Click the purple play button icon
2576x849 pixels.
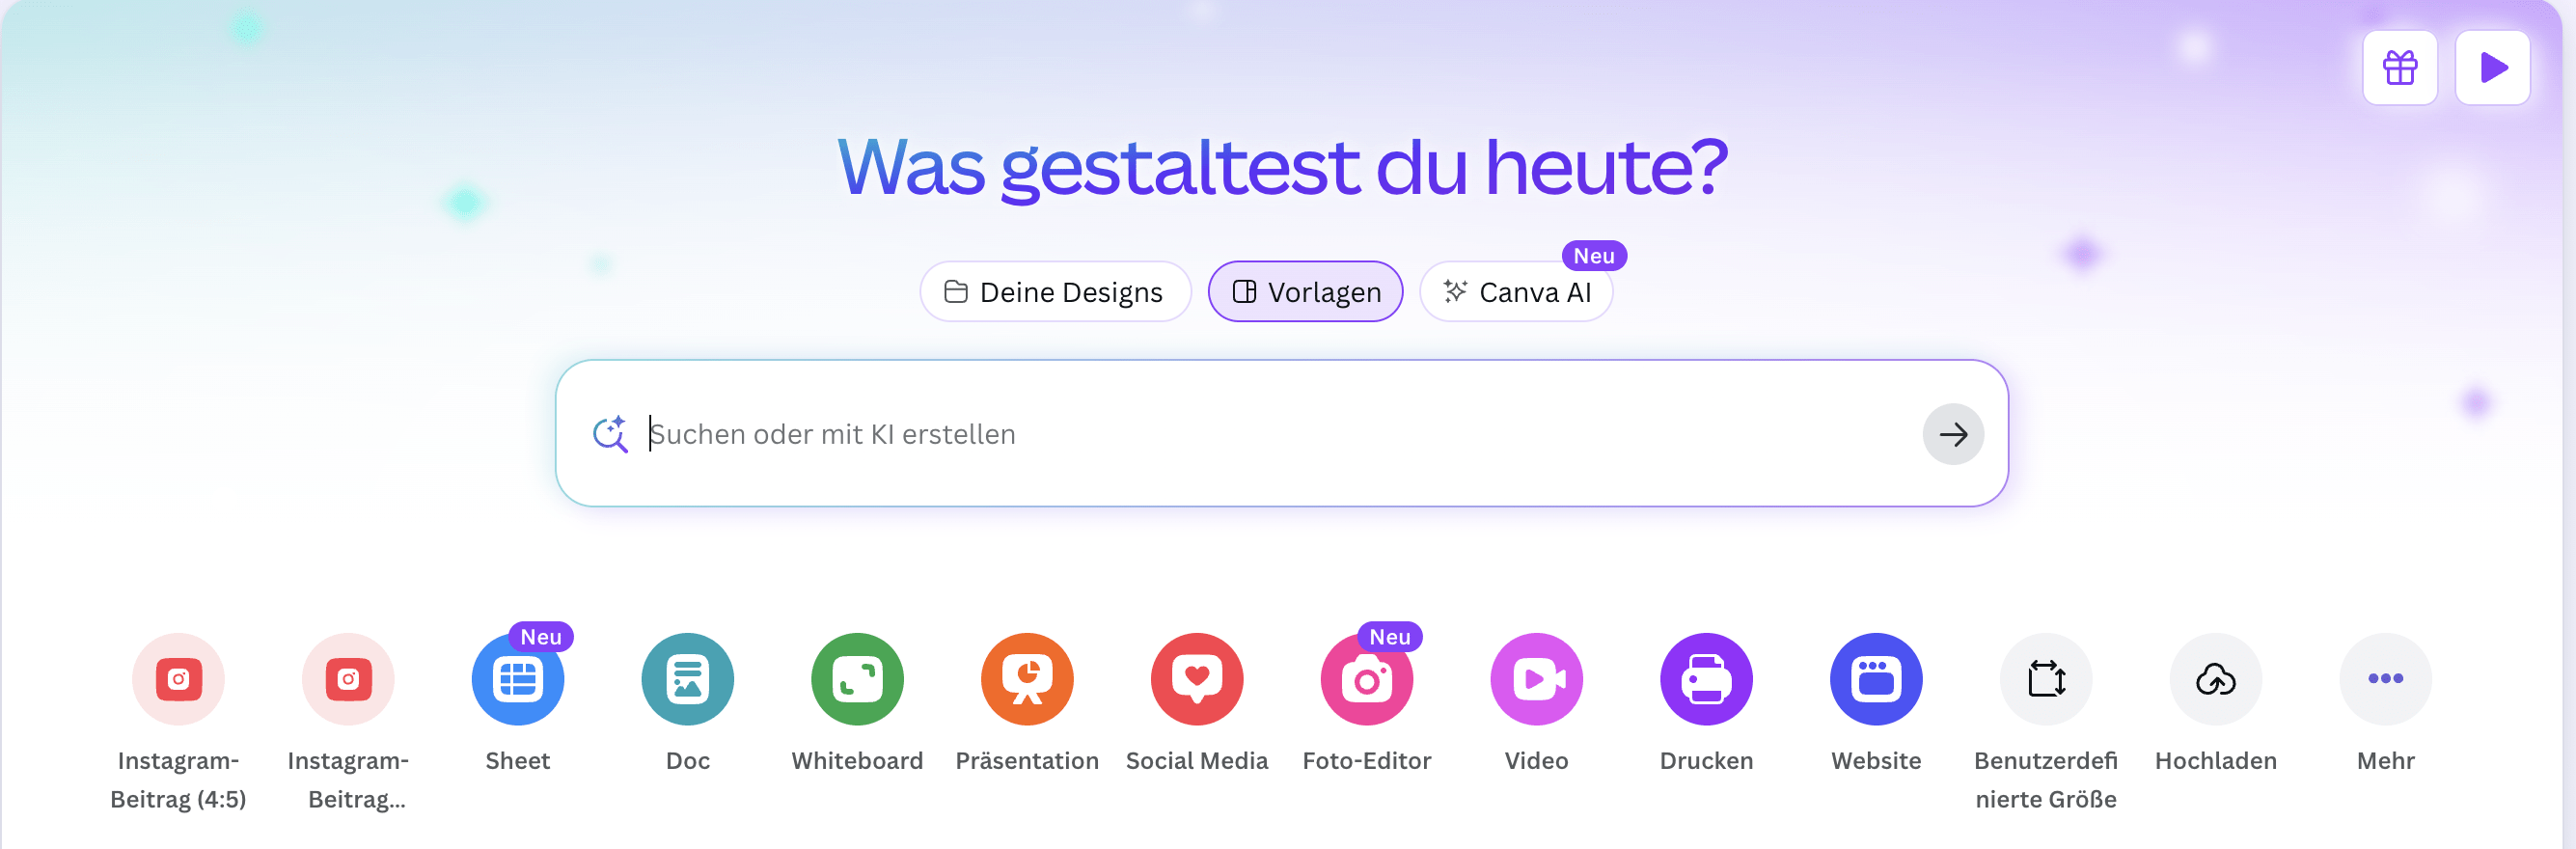[x=2492, y=68]
